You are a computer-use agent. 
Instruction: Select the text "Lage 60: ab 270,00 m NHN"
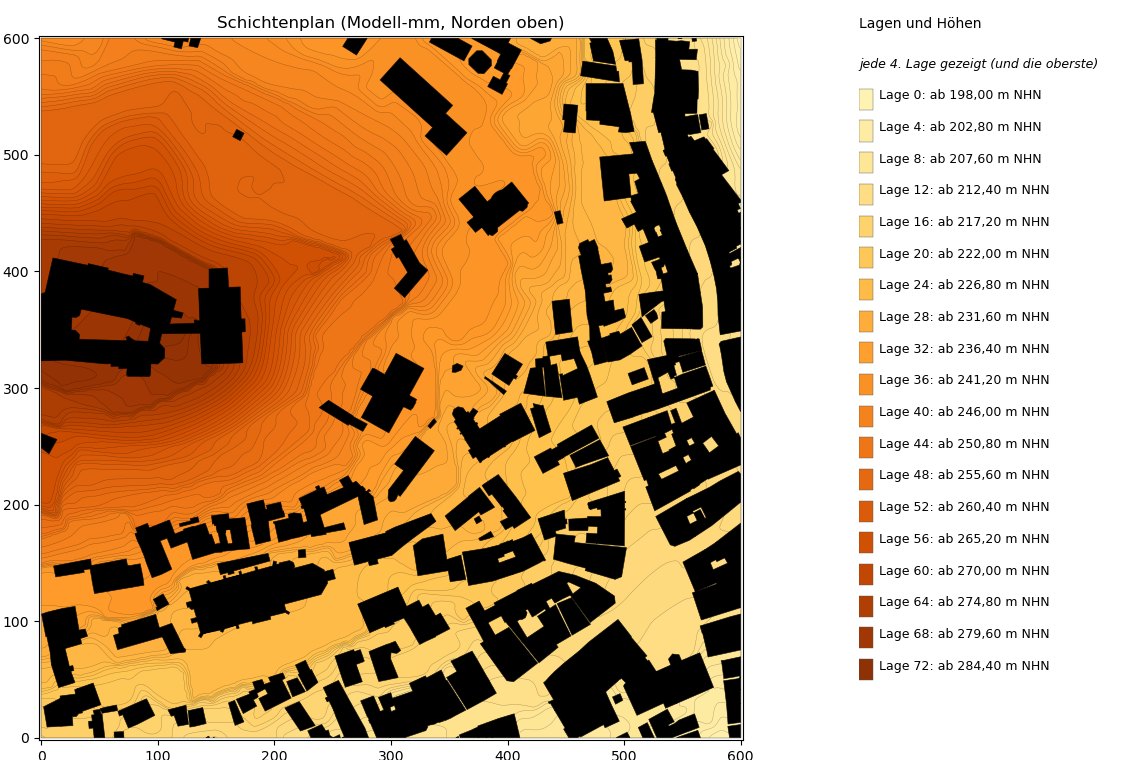(964, 571)
